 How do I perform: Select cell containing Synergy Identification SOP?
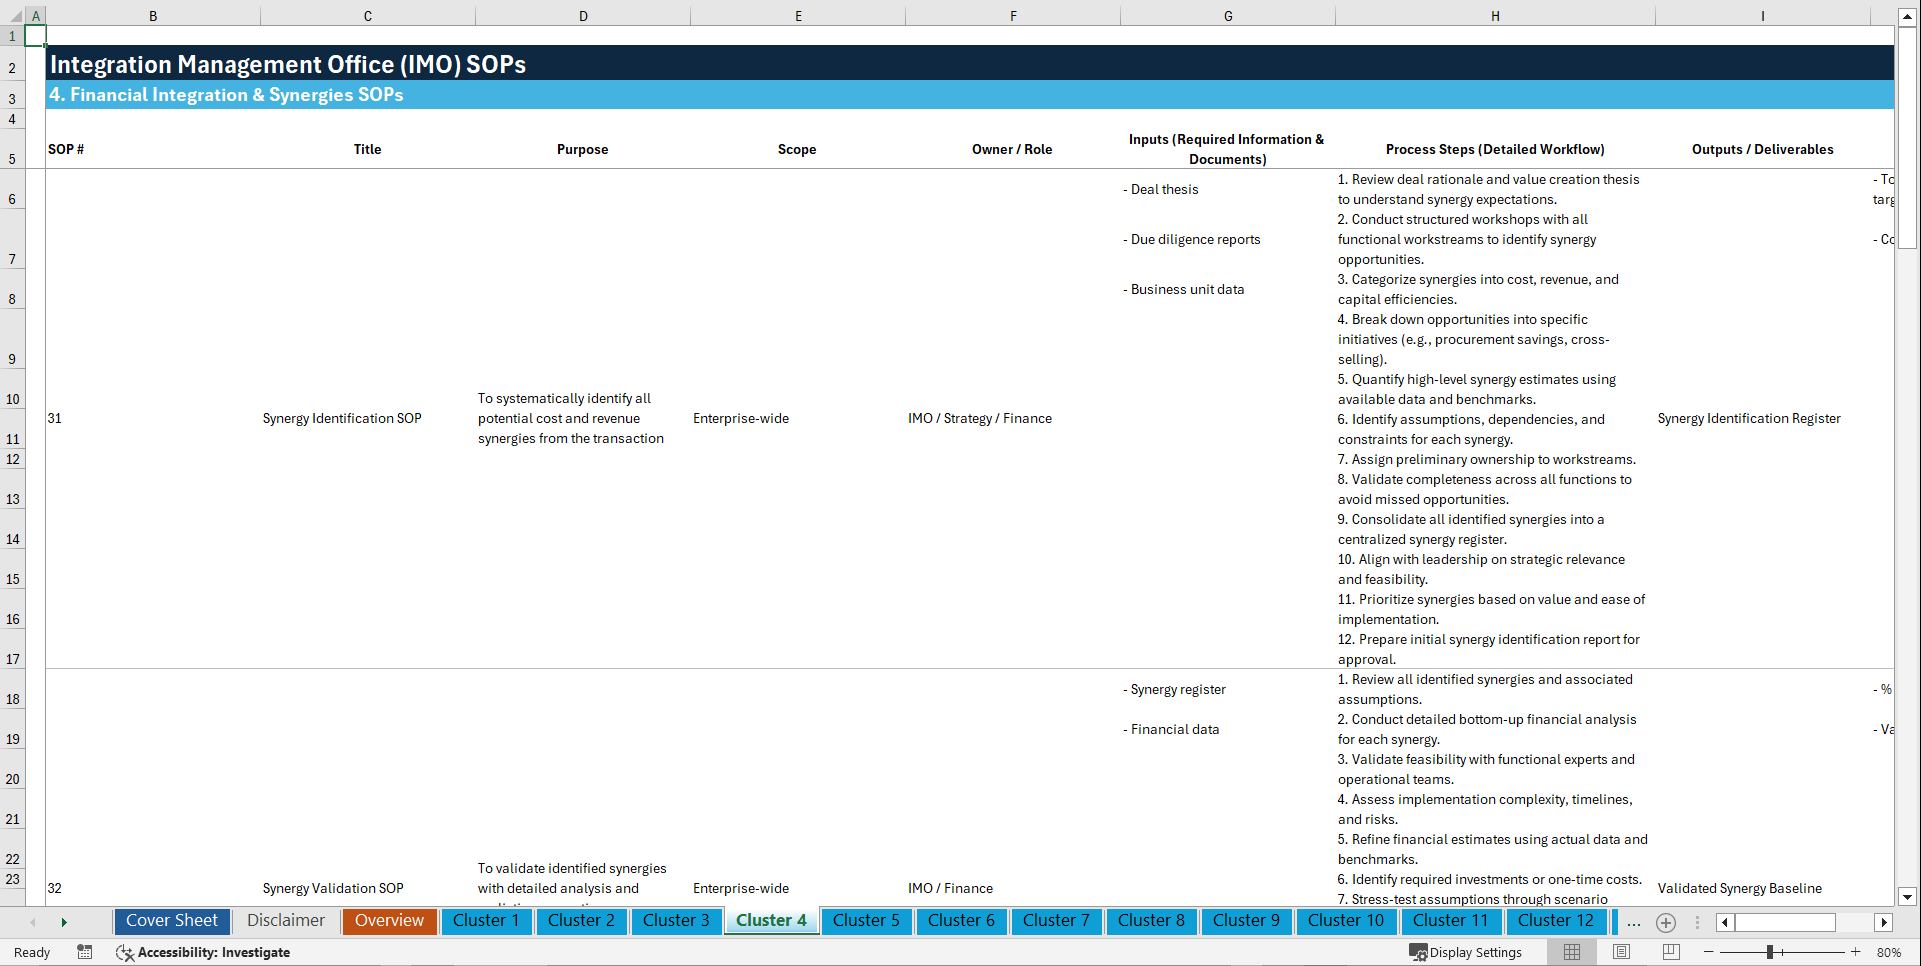coord(342,418)
